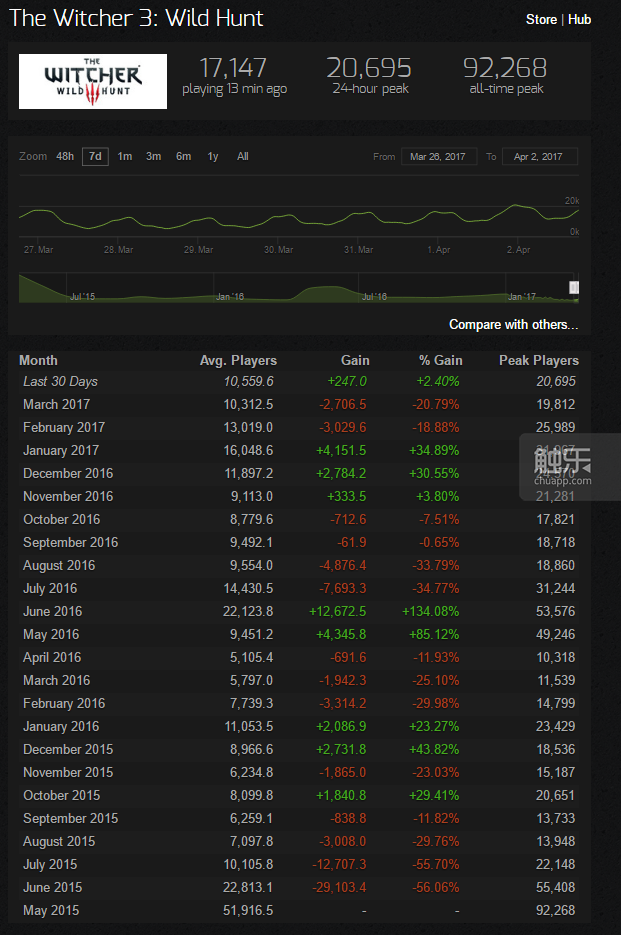Click the -29,103.4 gain value
This screenshot has height=935, width=621.
click(339, 888)
